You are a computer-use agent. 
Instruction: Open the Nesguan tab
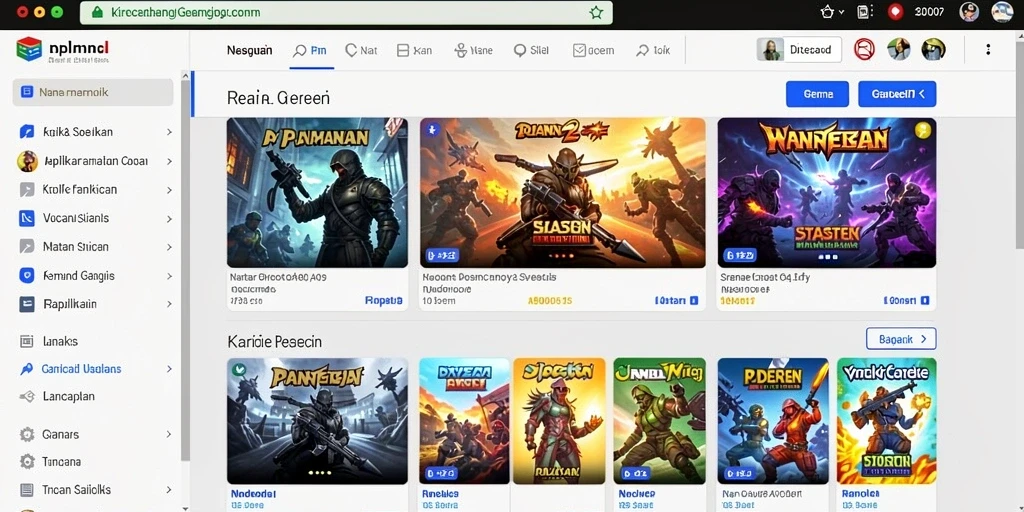click(x=249, y=50)
